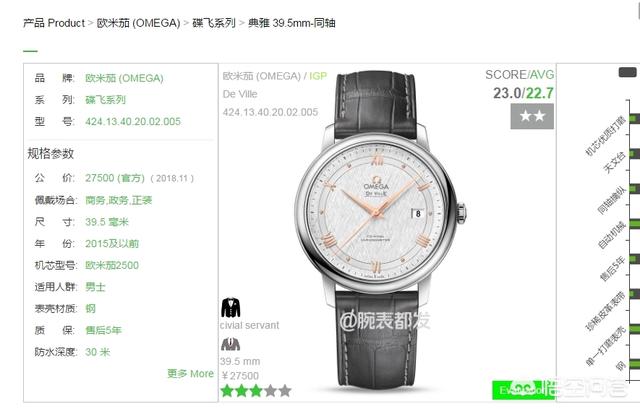Click the 更多 More link
Image resolution: width=640 pixels, height=409 pixels.
pos(191,373)
